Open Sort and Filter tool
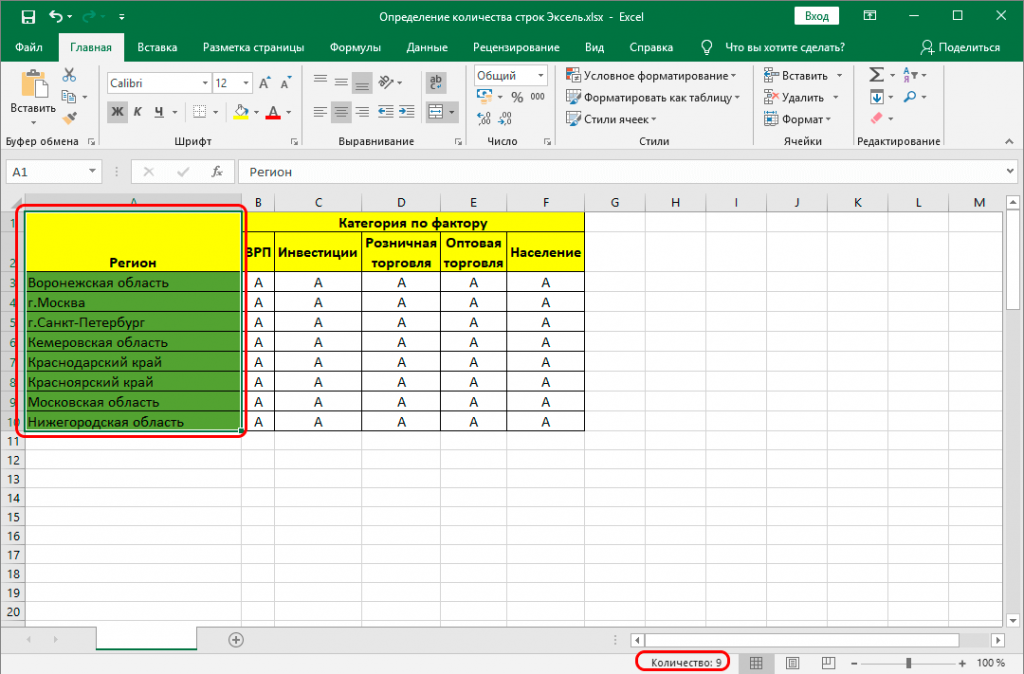 pos(910,75)
